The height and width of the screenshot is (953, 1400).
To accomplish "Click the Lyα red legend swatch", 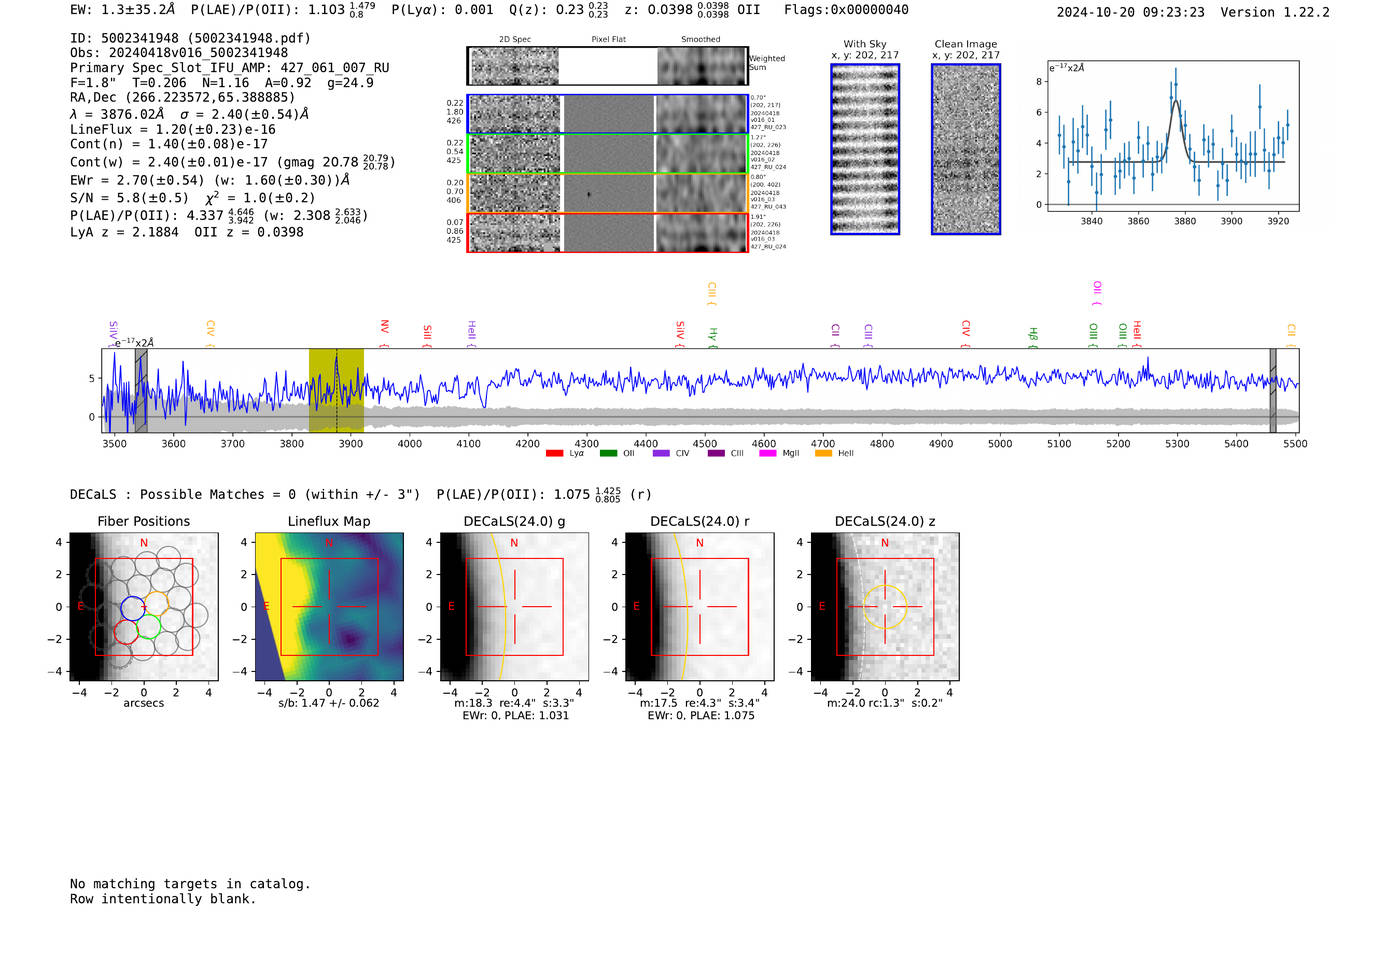I will click(x=554, y=454).
